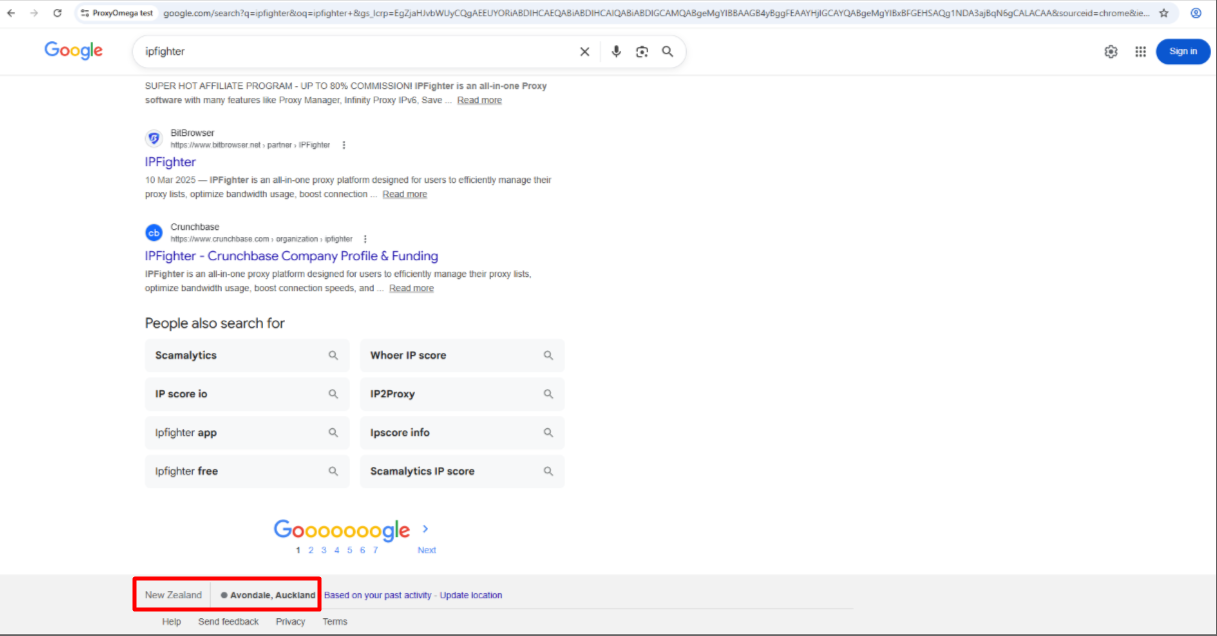1217x636 pixels.
Task: Open Google settings gear icon
Action: click(1111, 52)
